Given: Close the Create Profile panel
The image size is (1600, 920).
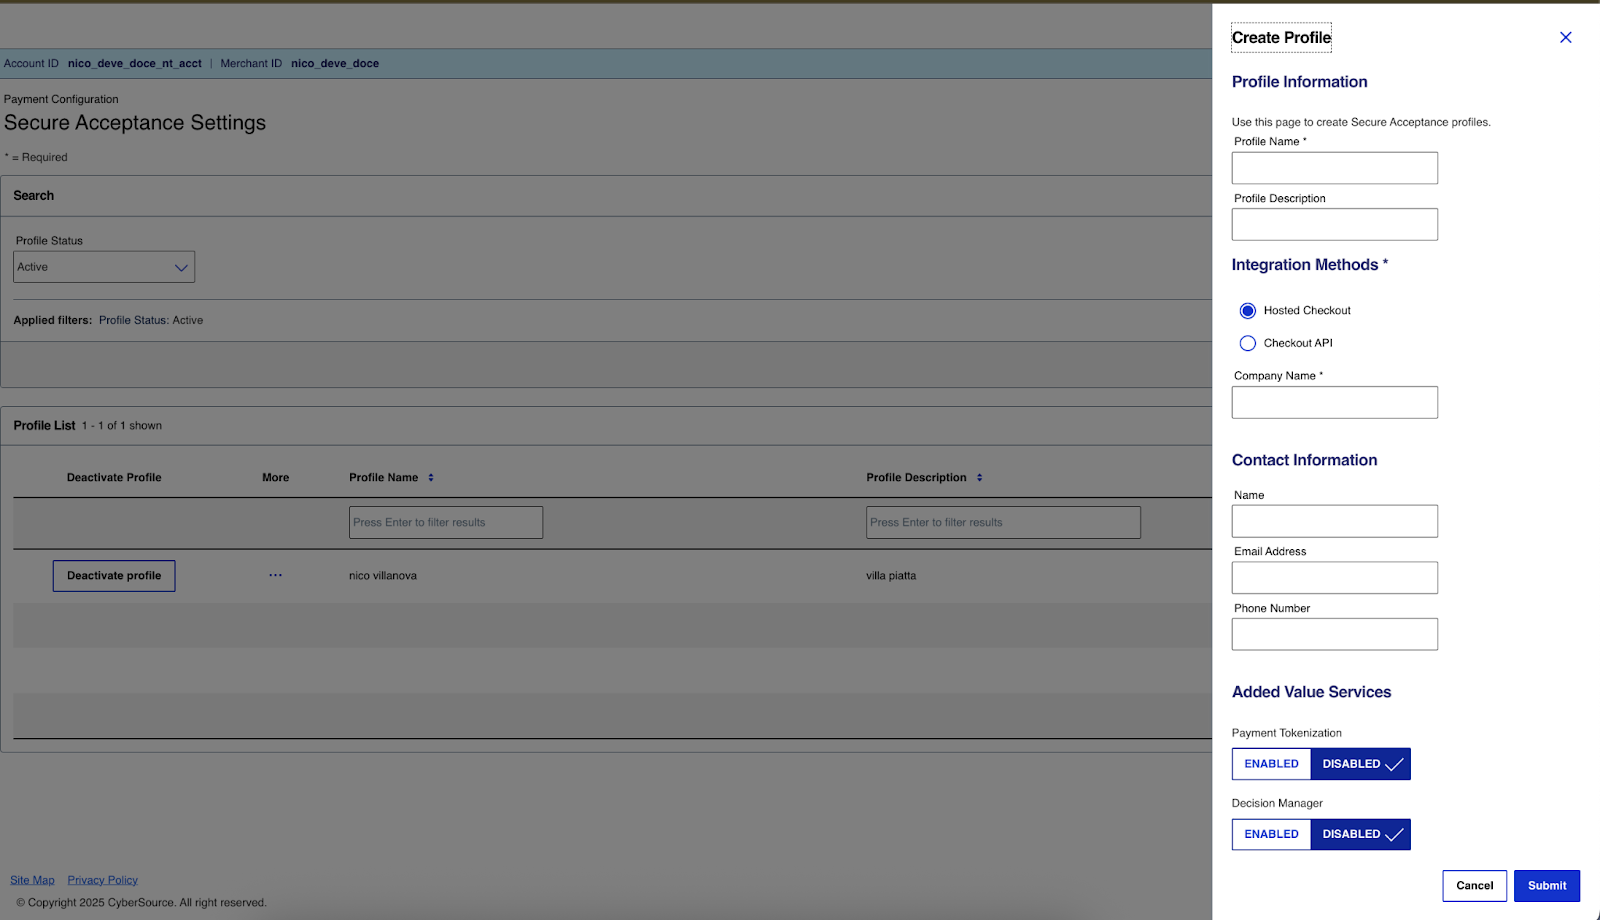Looking at the screenshot, I should pos(1565,37).
